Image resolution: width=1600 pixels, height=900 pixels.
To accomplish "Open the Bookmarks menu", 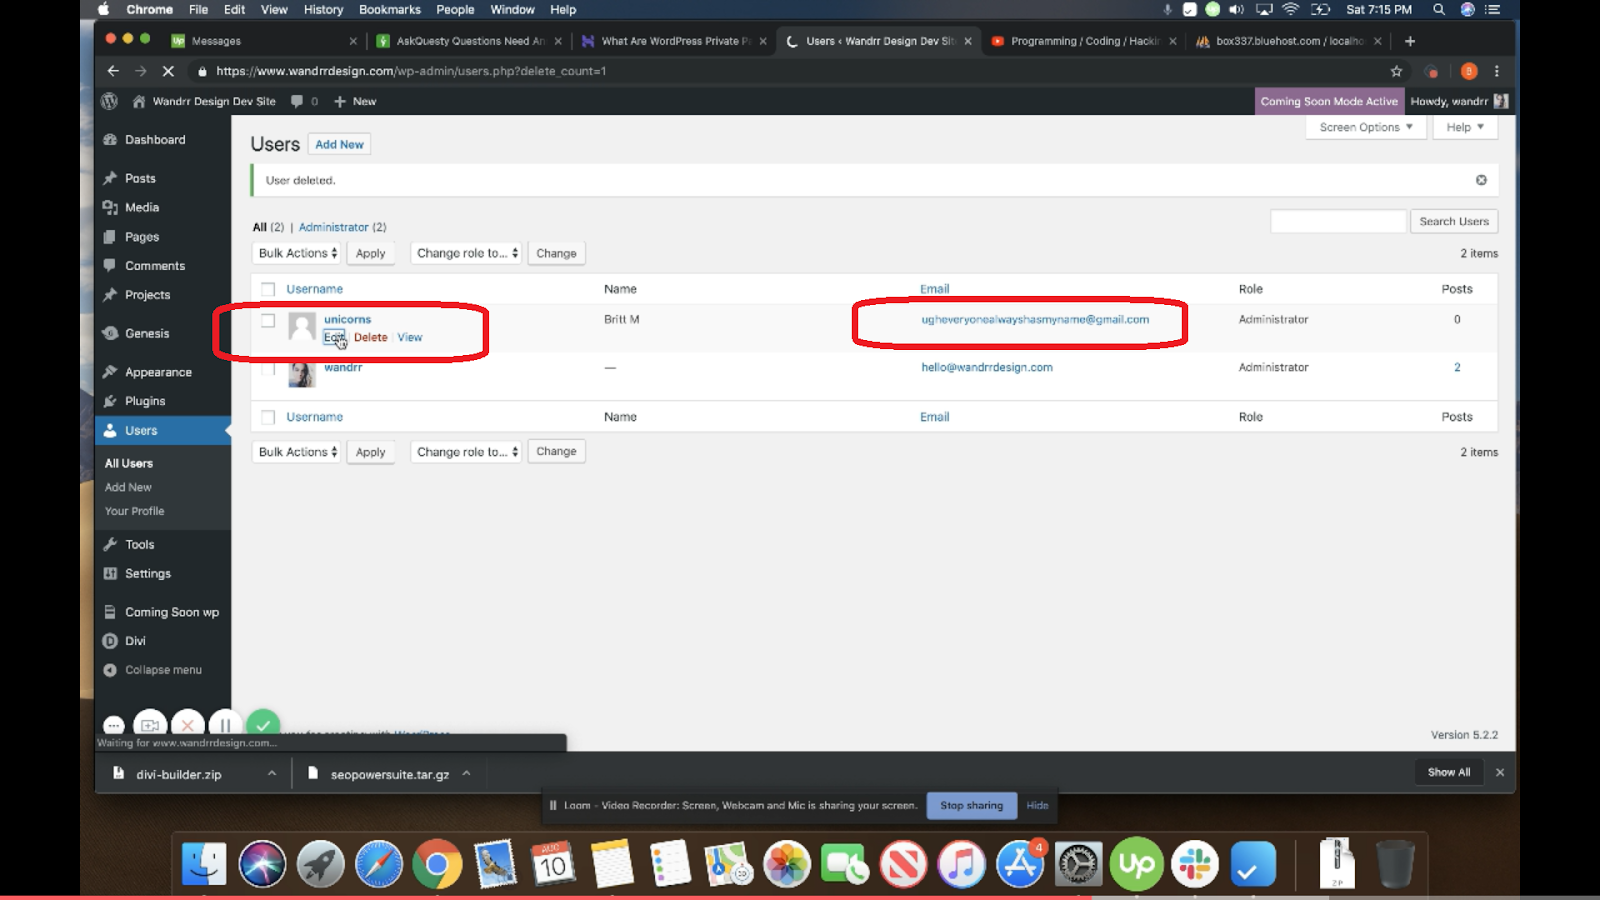I will click(x=390, y=9).
